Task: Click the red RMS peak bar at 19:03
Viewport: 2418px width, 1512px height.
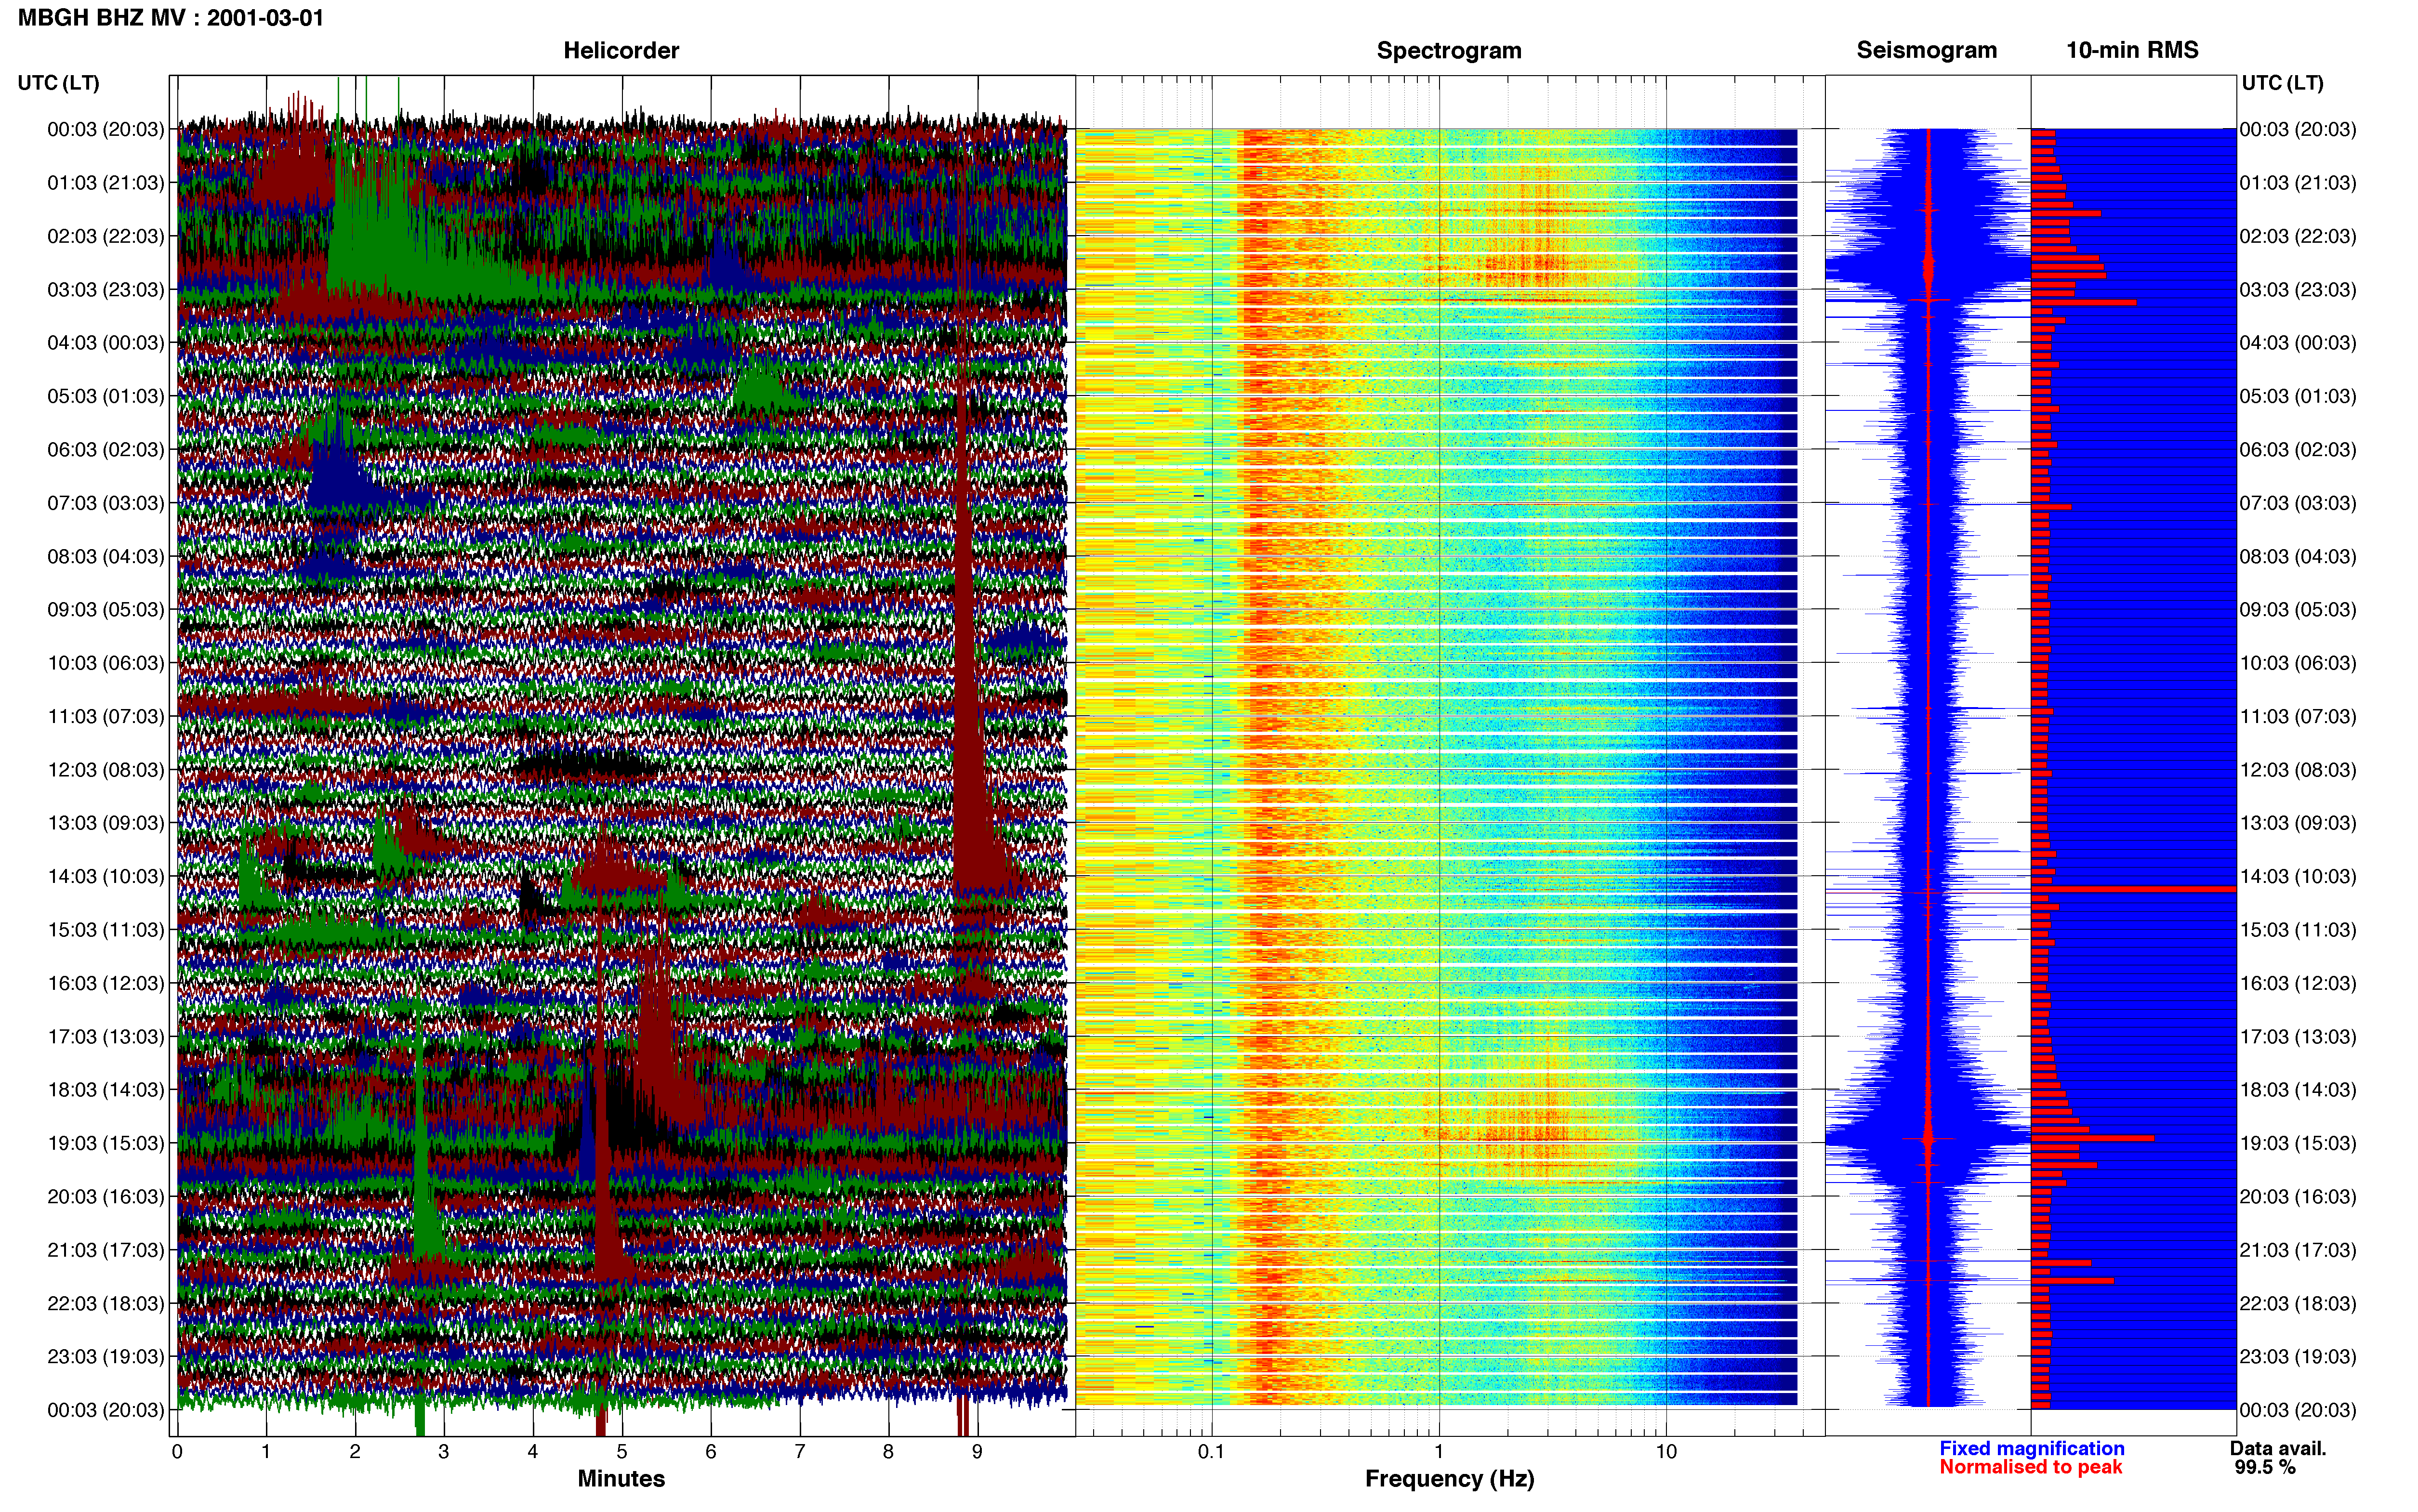Action: click(2092, 1138)
